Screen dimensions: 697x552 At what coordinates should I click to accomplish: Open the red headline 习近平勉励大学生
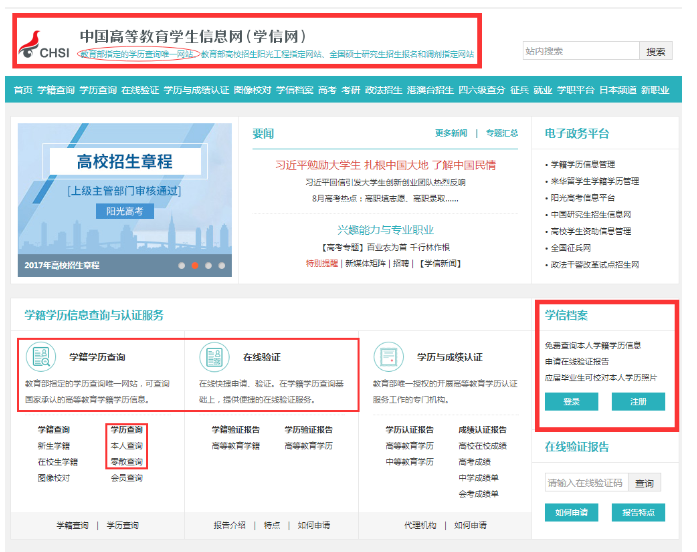[385, 165]
